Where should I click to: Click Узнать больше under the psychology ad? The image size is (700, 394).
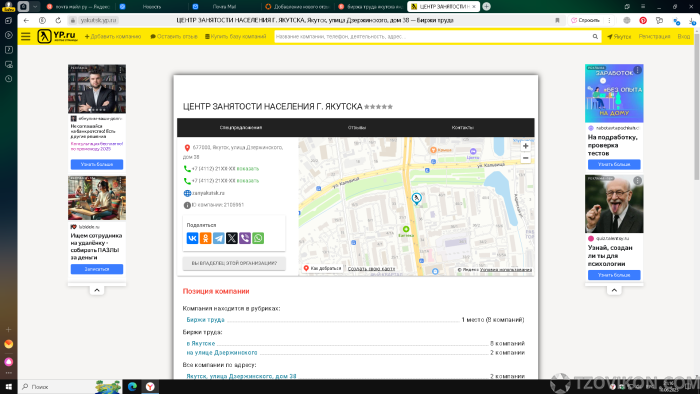[614, 275]
